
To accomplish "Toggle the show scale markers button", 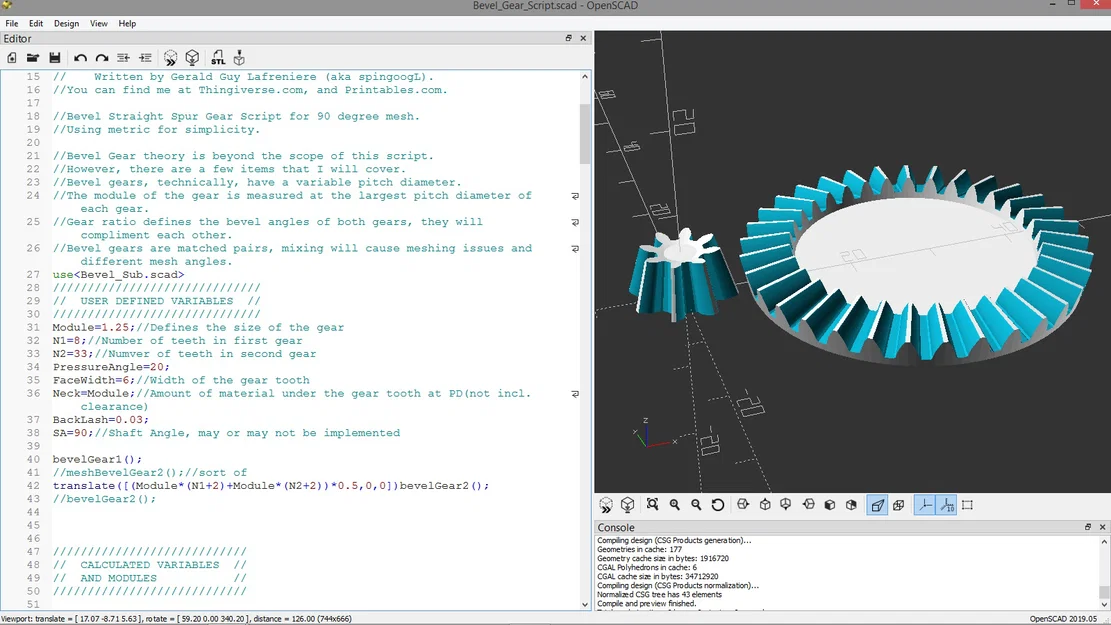I will coord(945,504).
